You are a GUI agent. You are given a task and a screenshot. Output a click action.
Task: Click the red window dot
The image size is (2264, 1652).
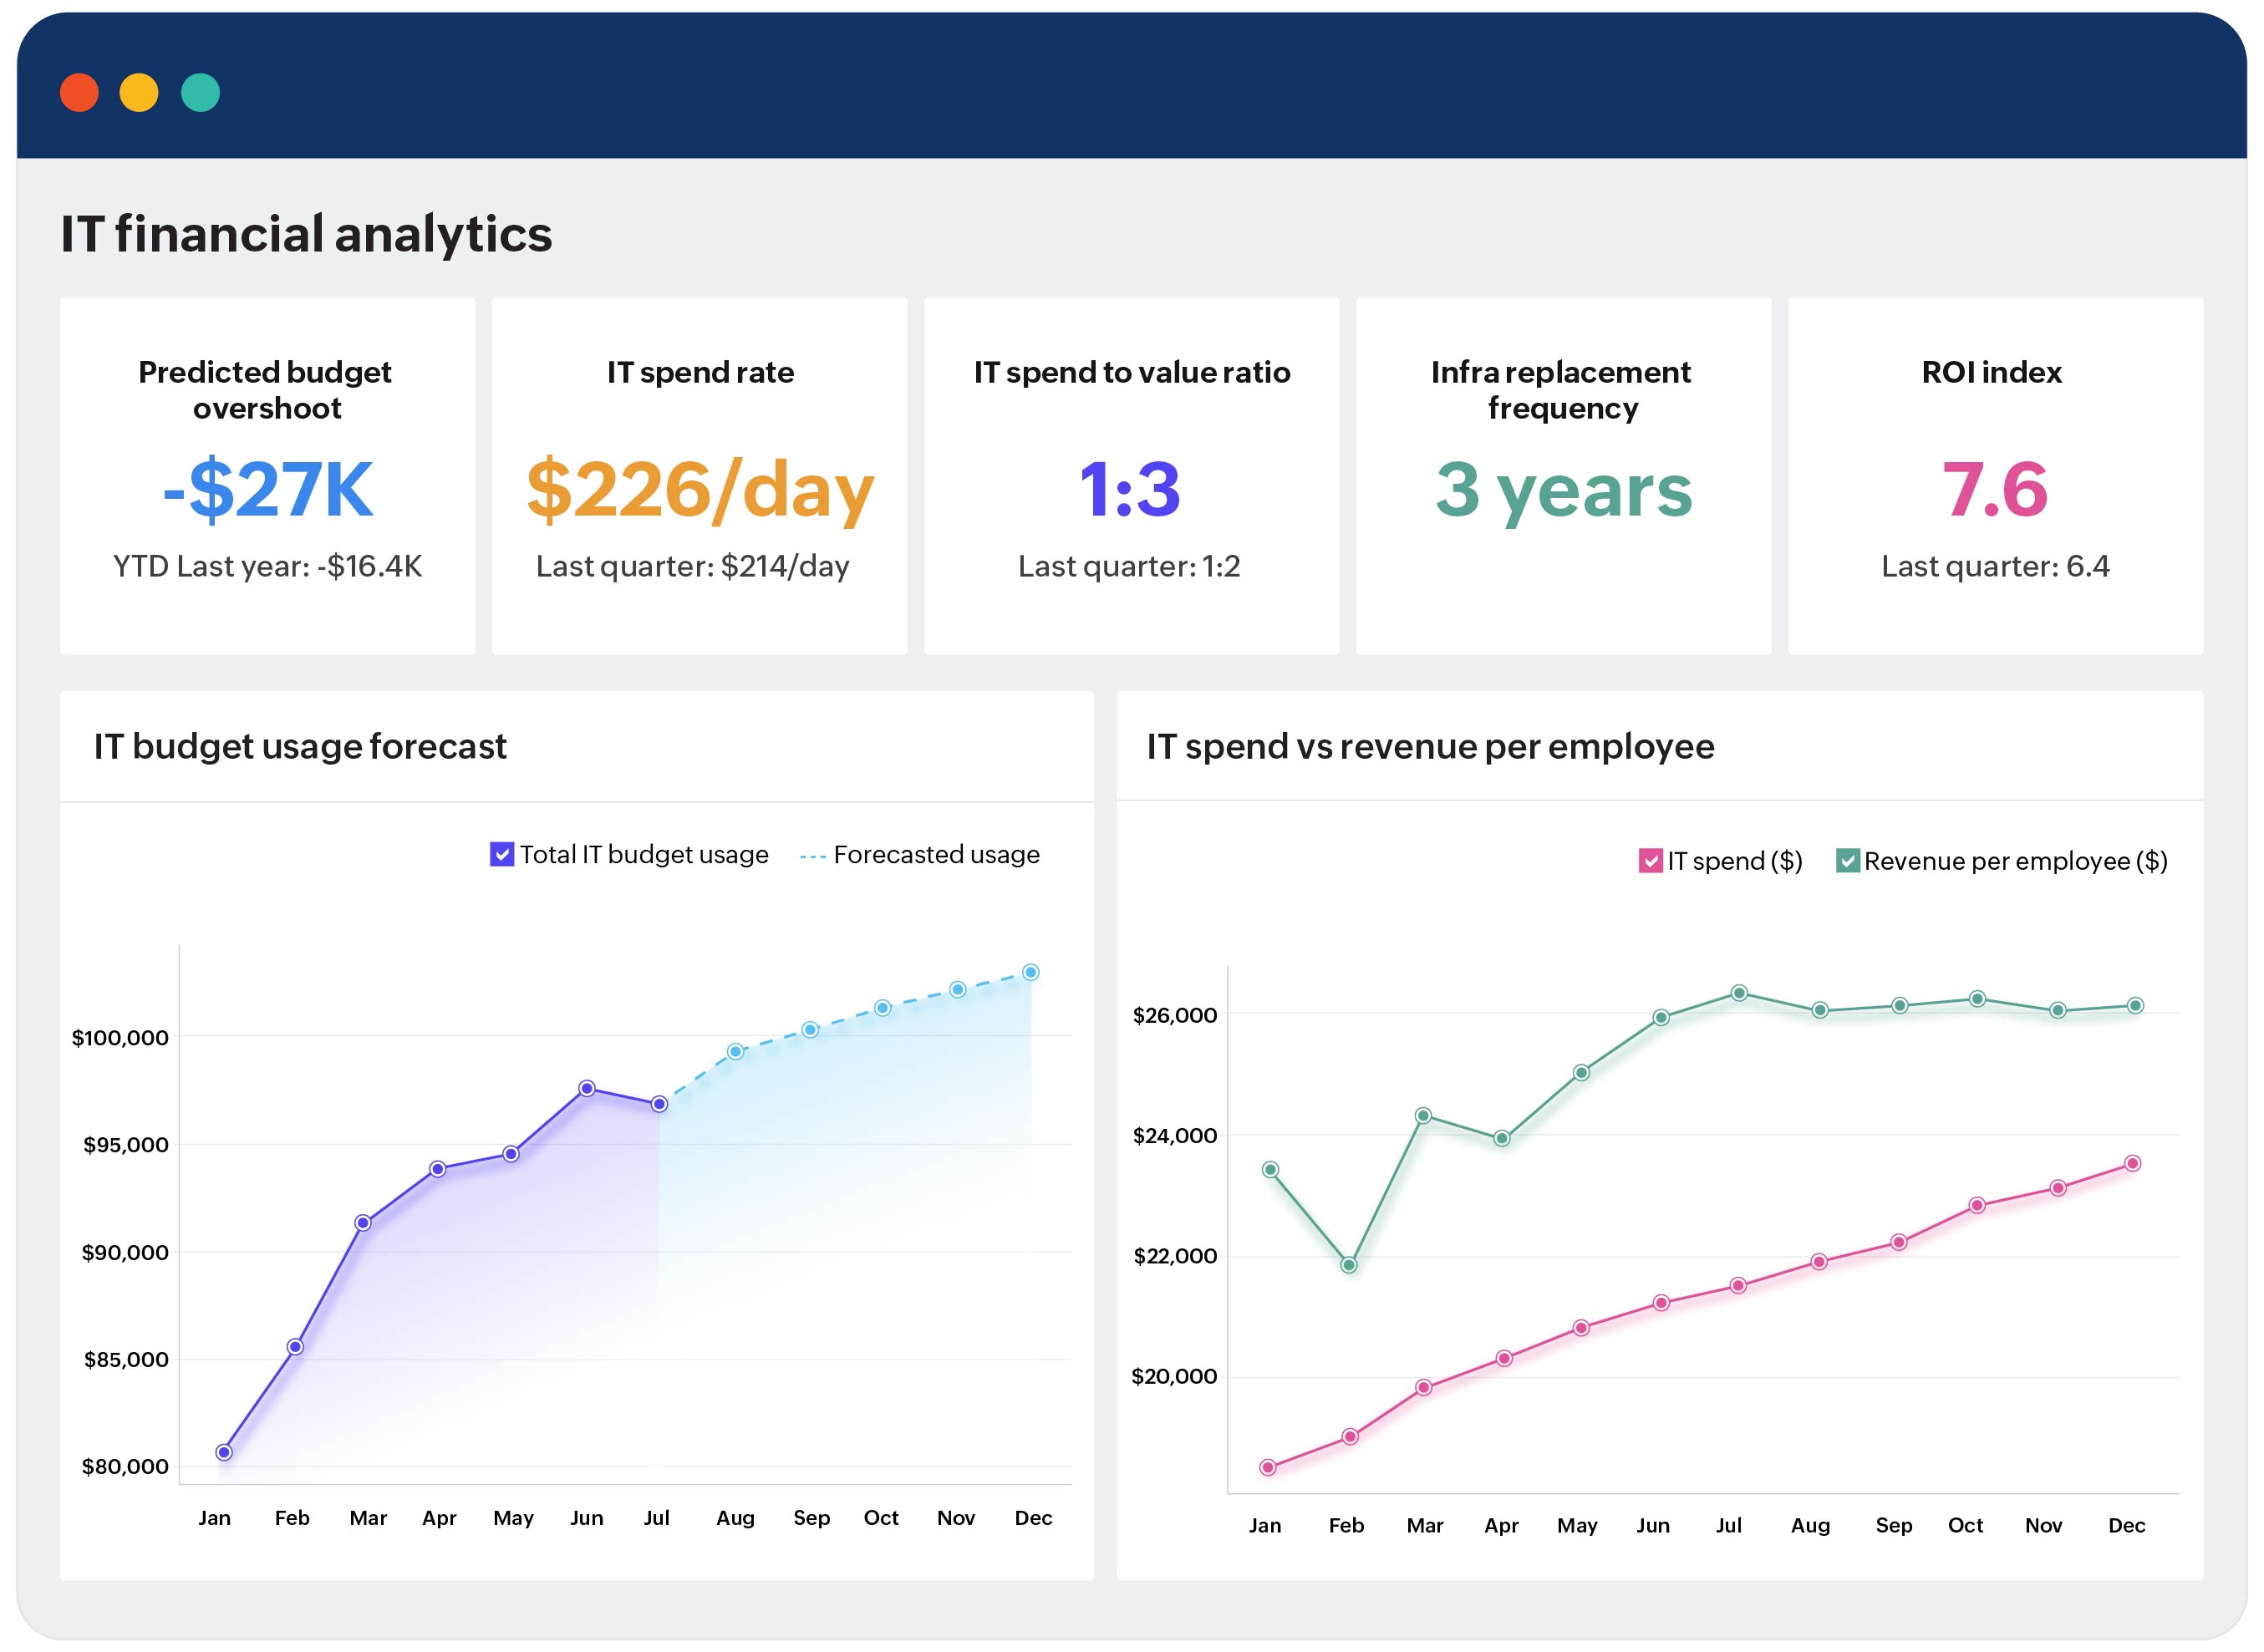(79, 93)
